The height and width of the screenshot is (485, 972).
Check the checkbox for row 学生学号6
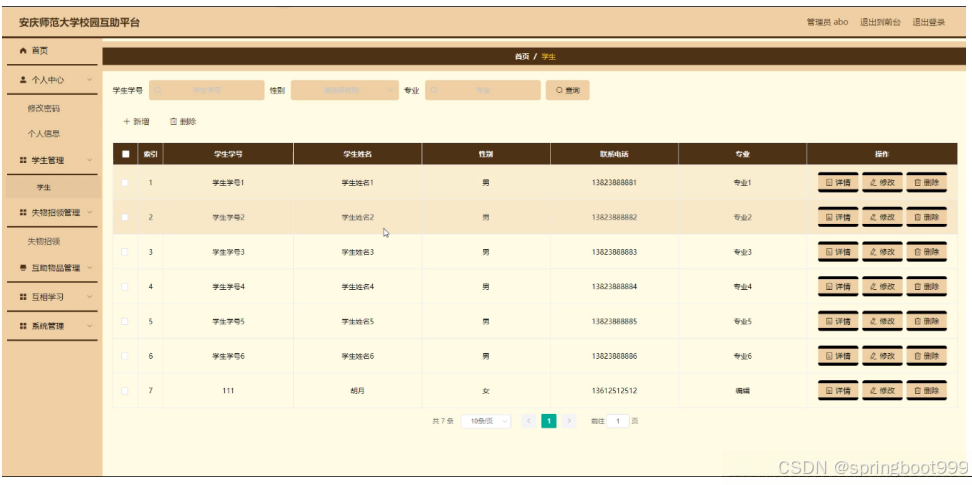125,357
